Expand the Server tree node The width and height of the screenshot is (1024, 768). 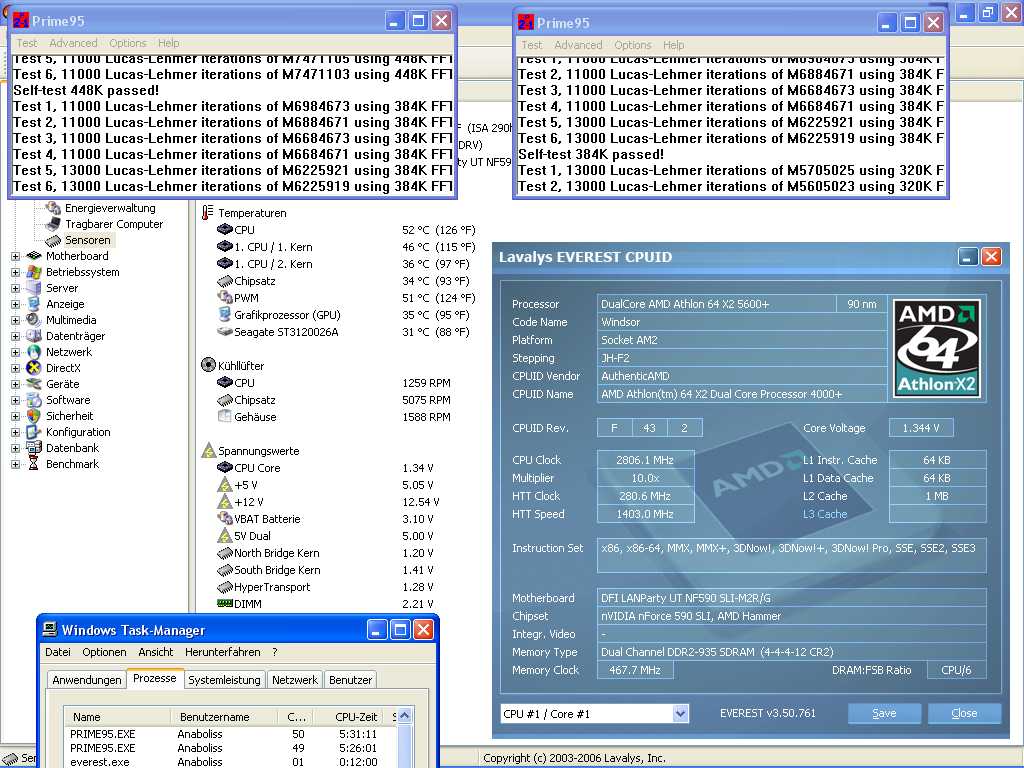[16, 289]
